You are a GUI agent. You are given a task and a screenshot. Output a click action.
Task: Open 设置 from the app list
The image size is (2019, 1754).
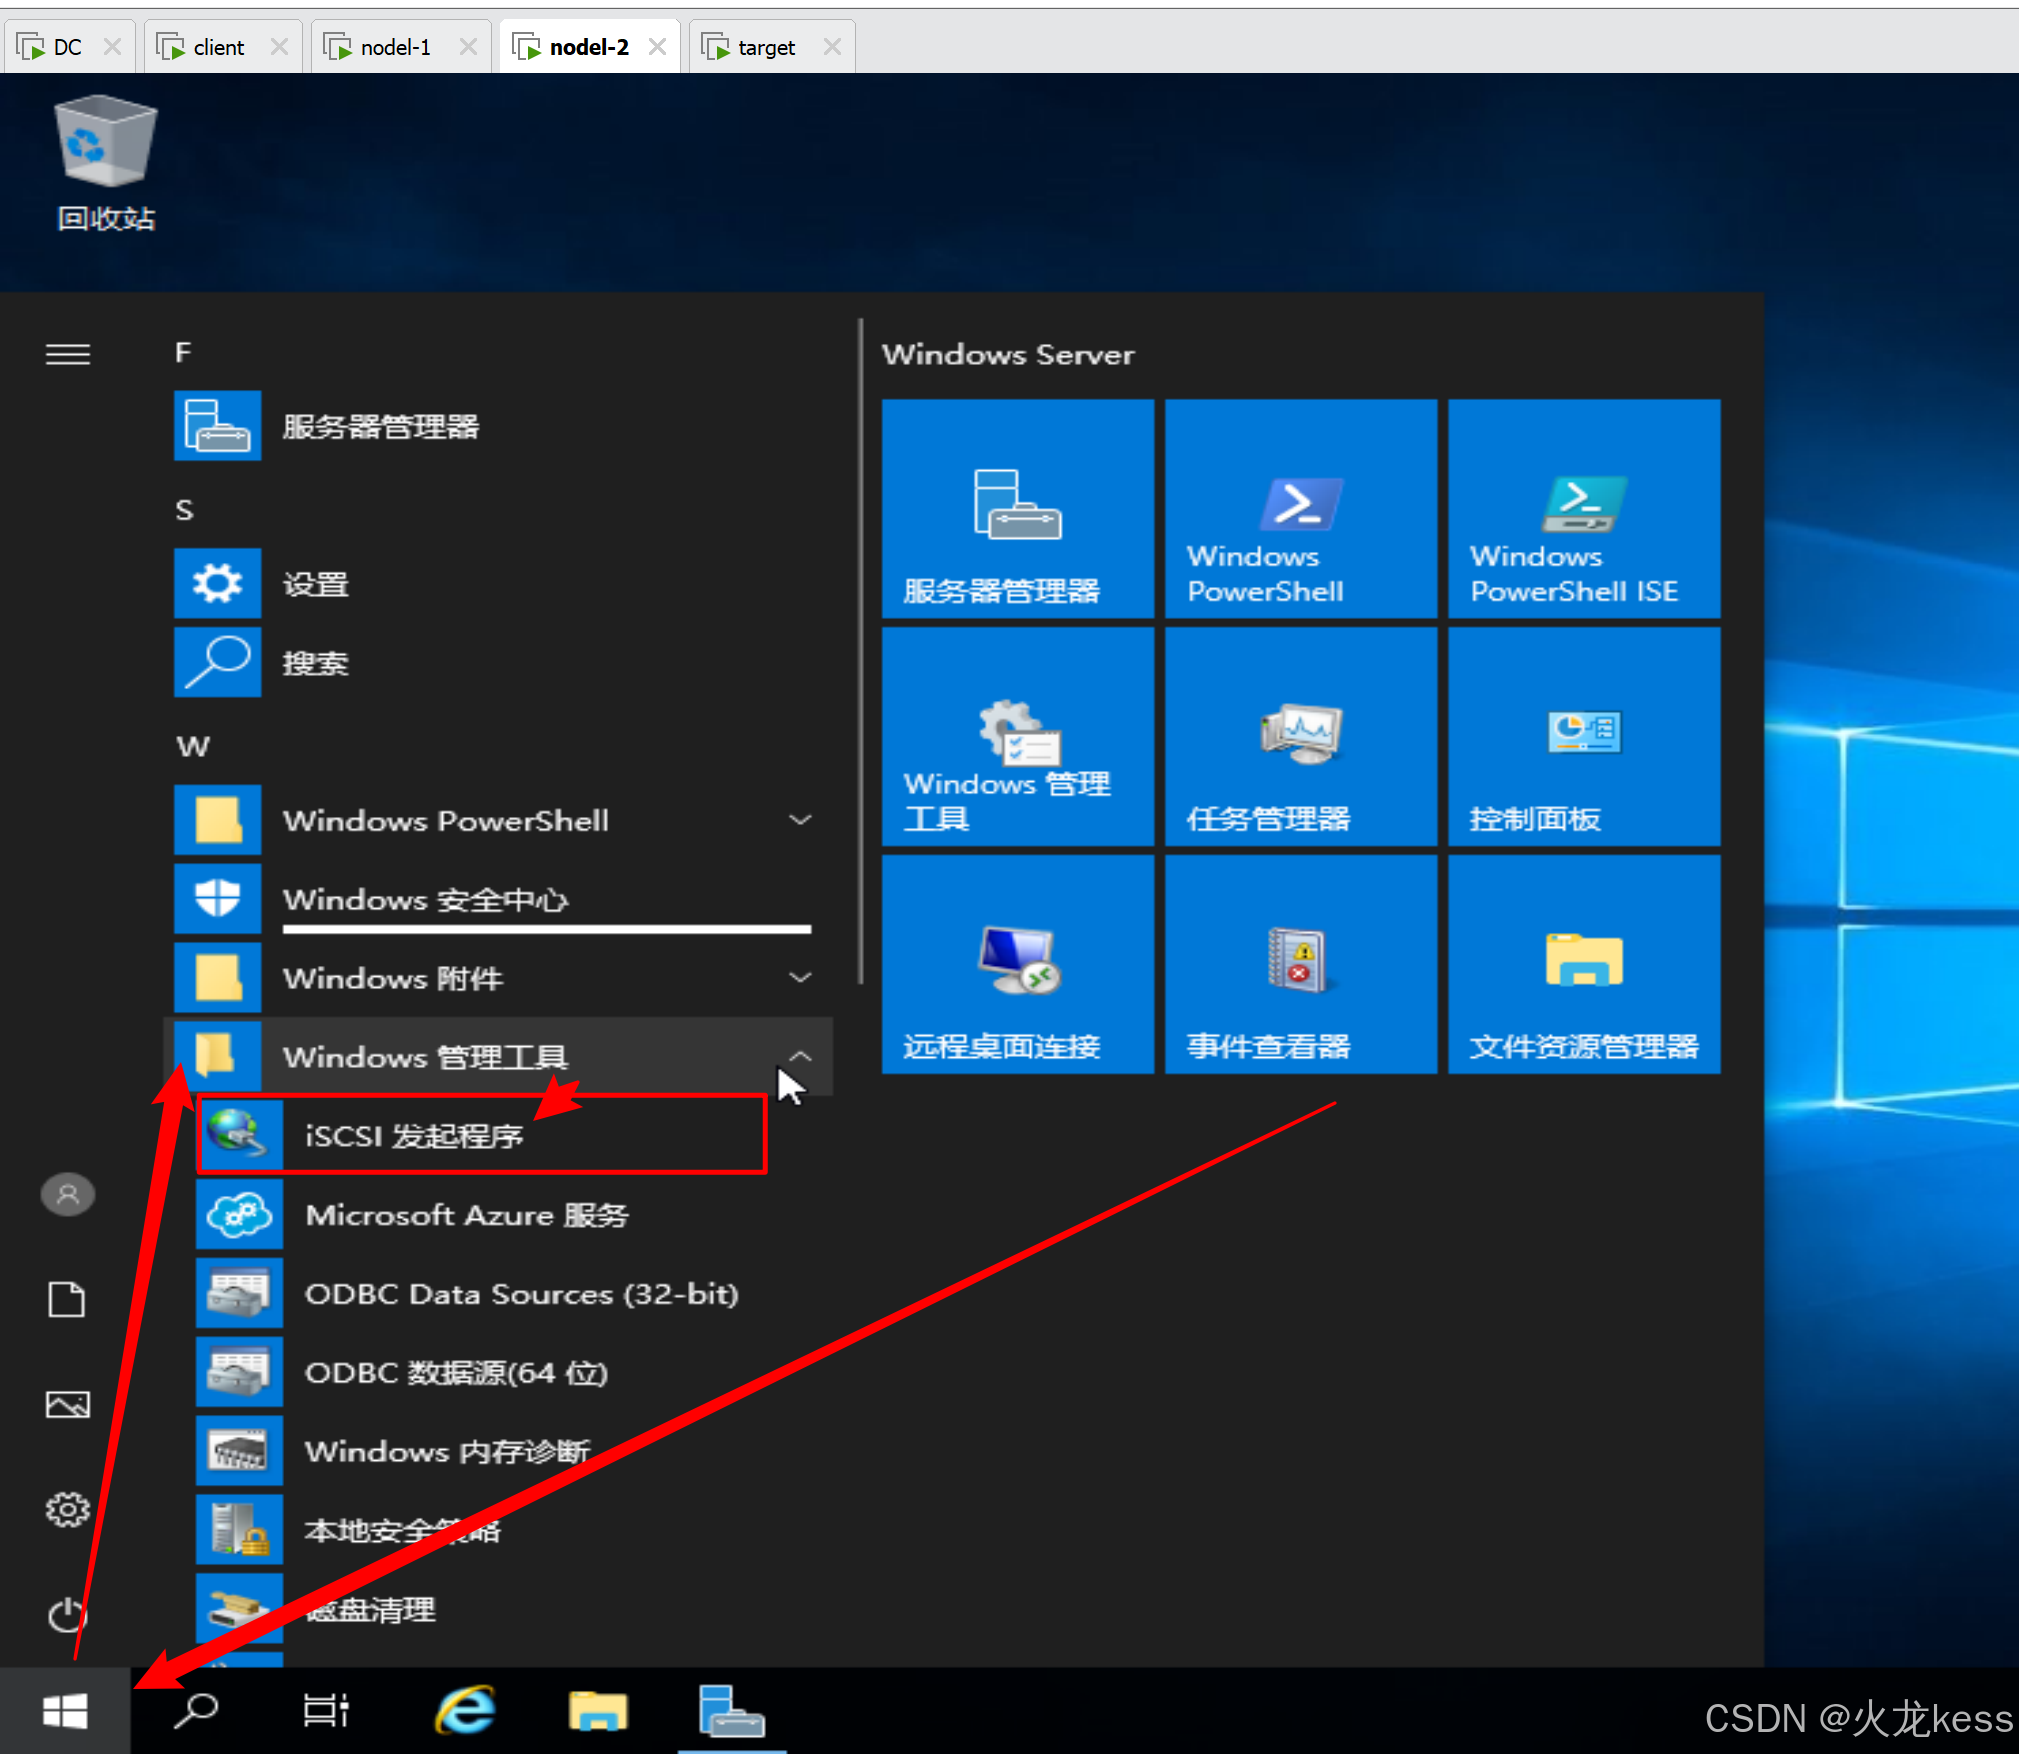[315, 583]
